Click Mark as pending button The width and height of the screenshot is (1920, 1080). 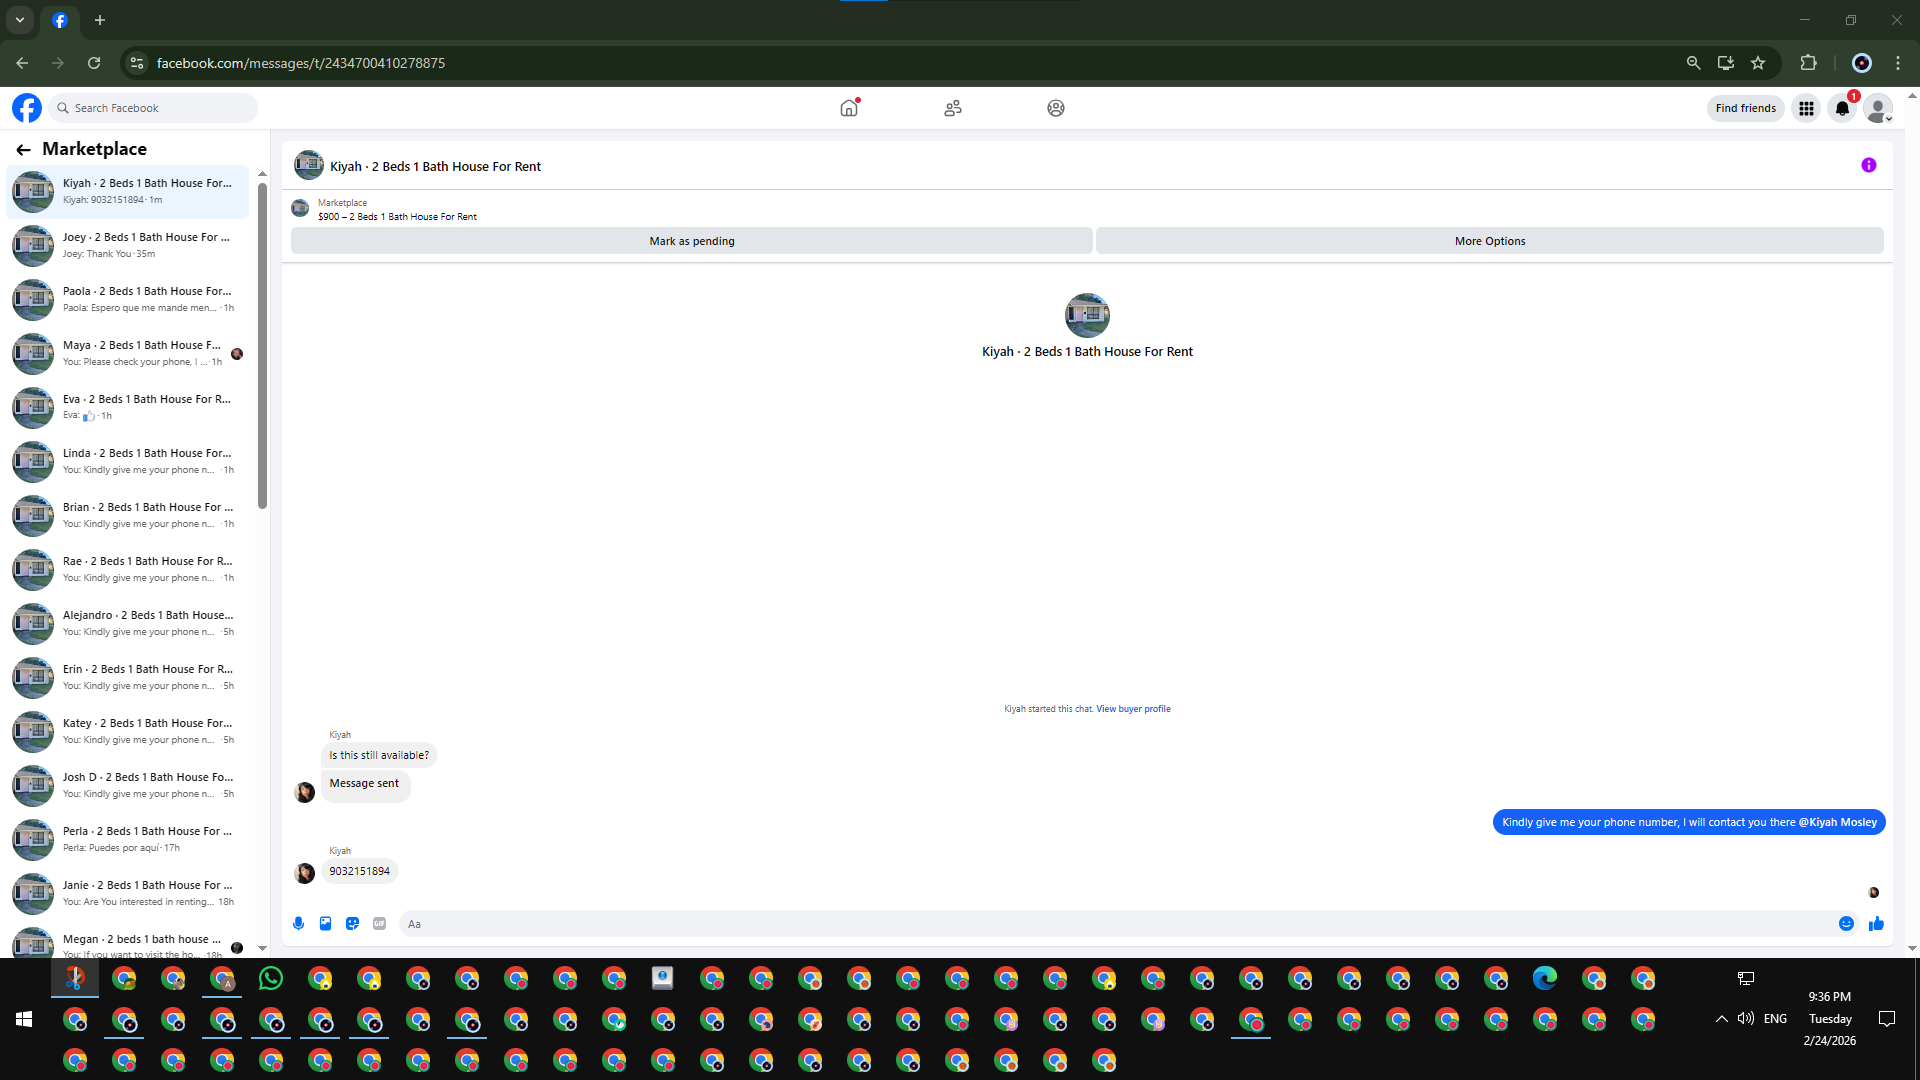tap(691, 241)
